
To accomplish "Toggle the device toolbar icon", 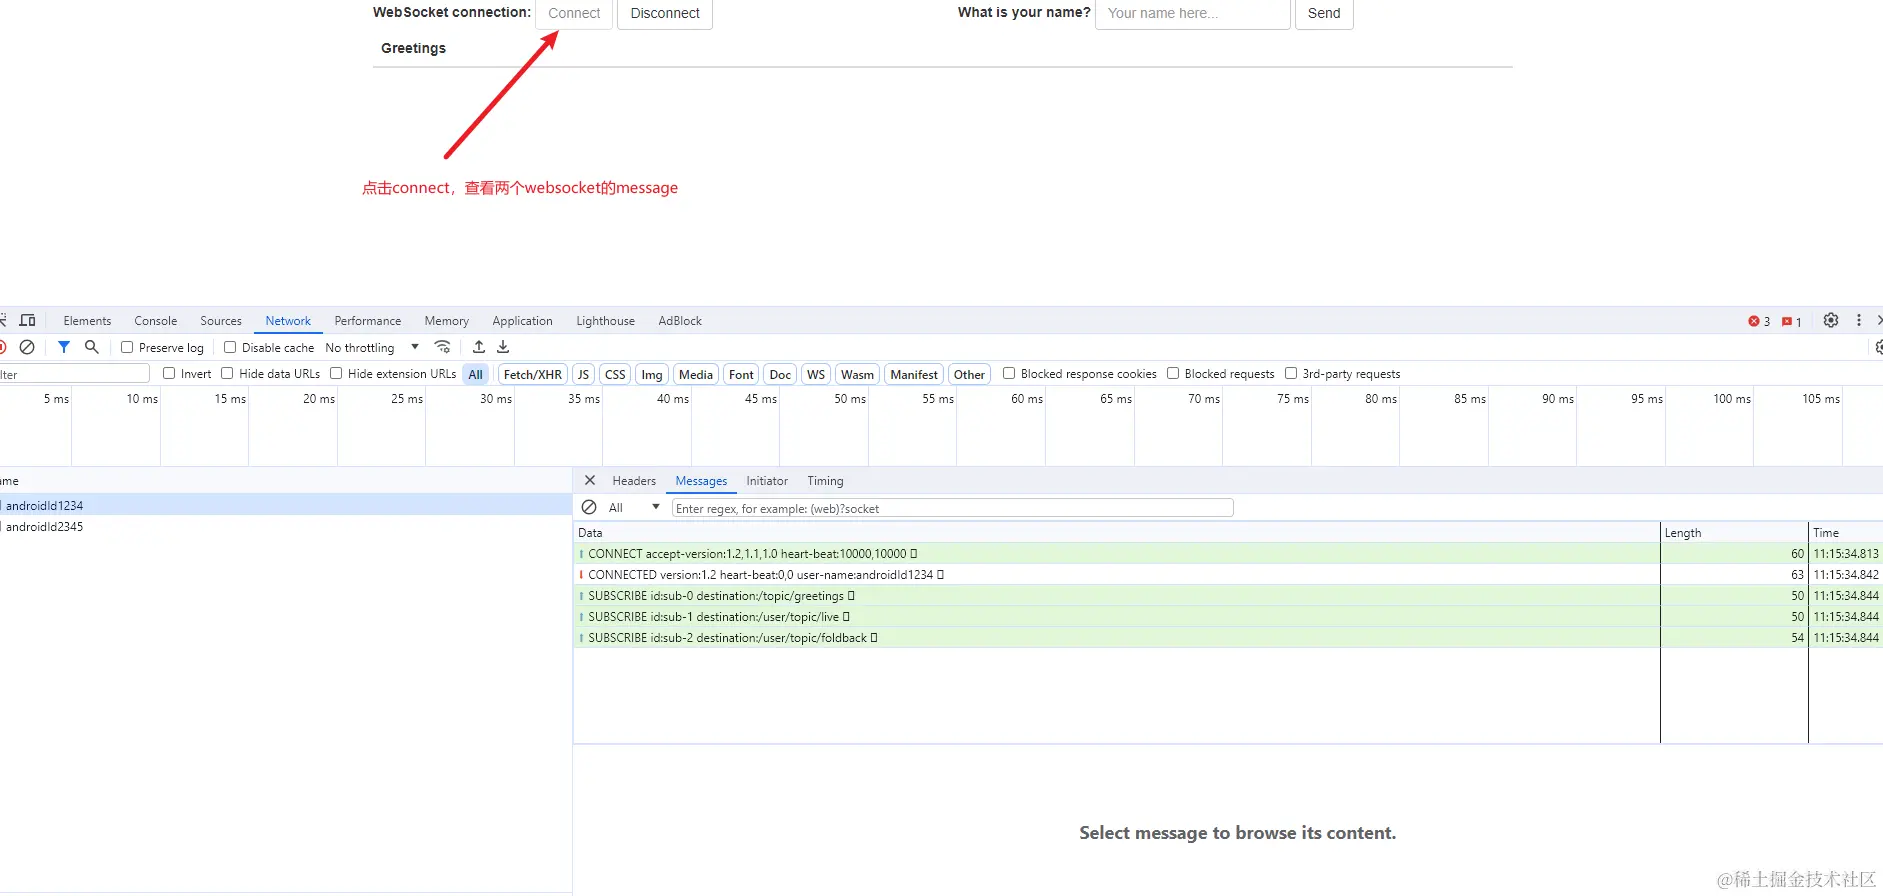I will point(28,320).
